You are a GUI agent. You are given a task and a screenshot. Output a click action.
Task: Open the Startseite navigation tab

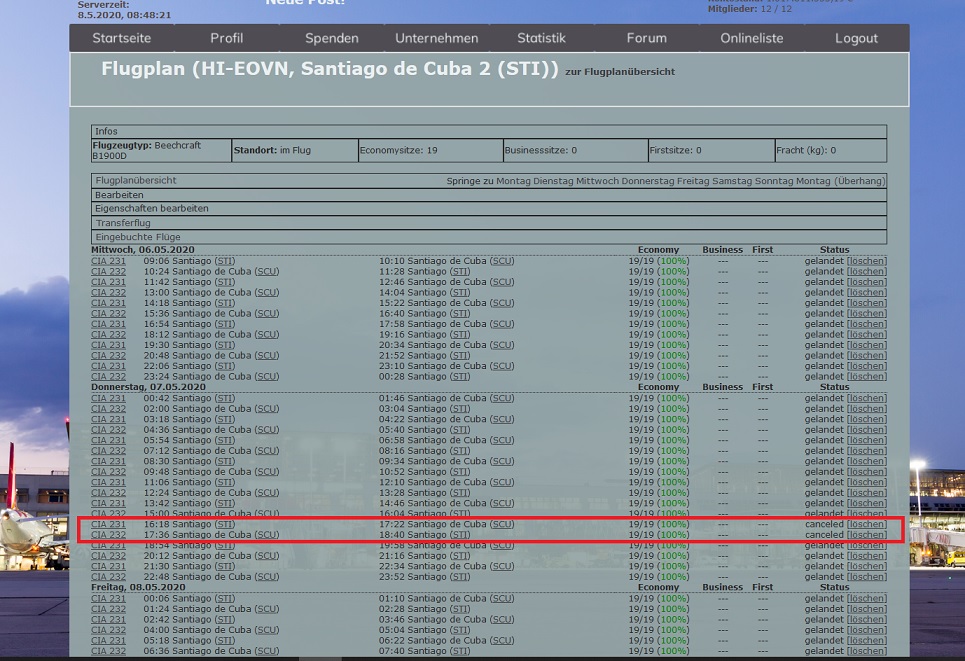click(122, 38)
